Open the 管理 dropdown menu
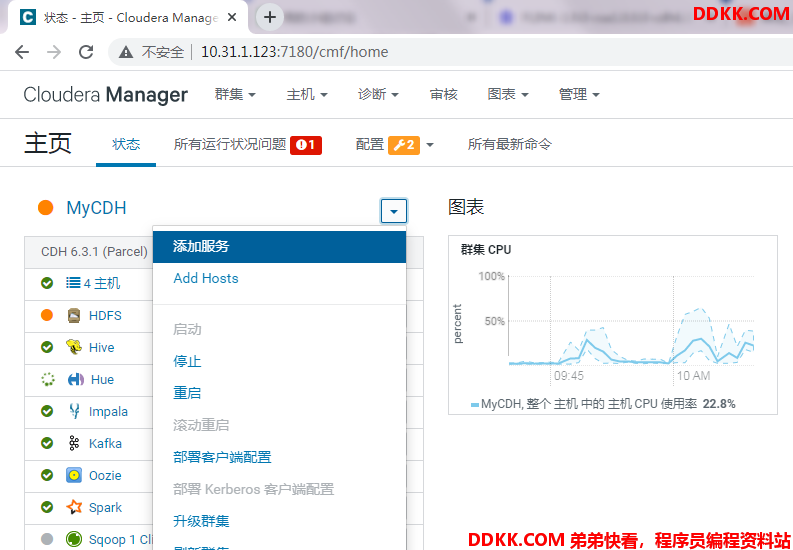The height and width of the screenshot is (550, 793). pyautogui.click(x=579, y=95)
